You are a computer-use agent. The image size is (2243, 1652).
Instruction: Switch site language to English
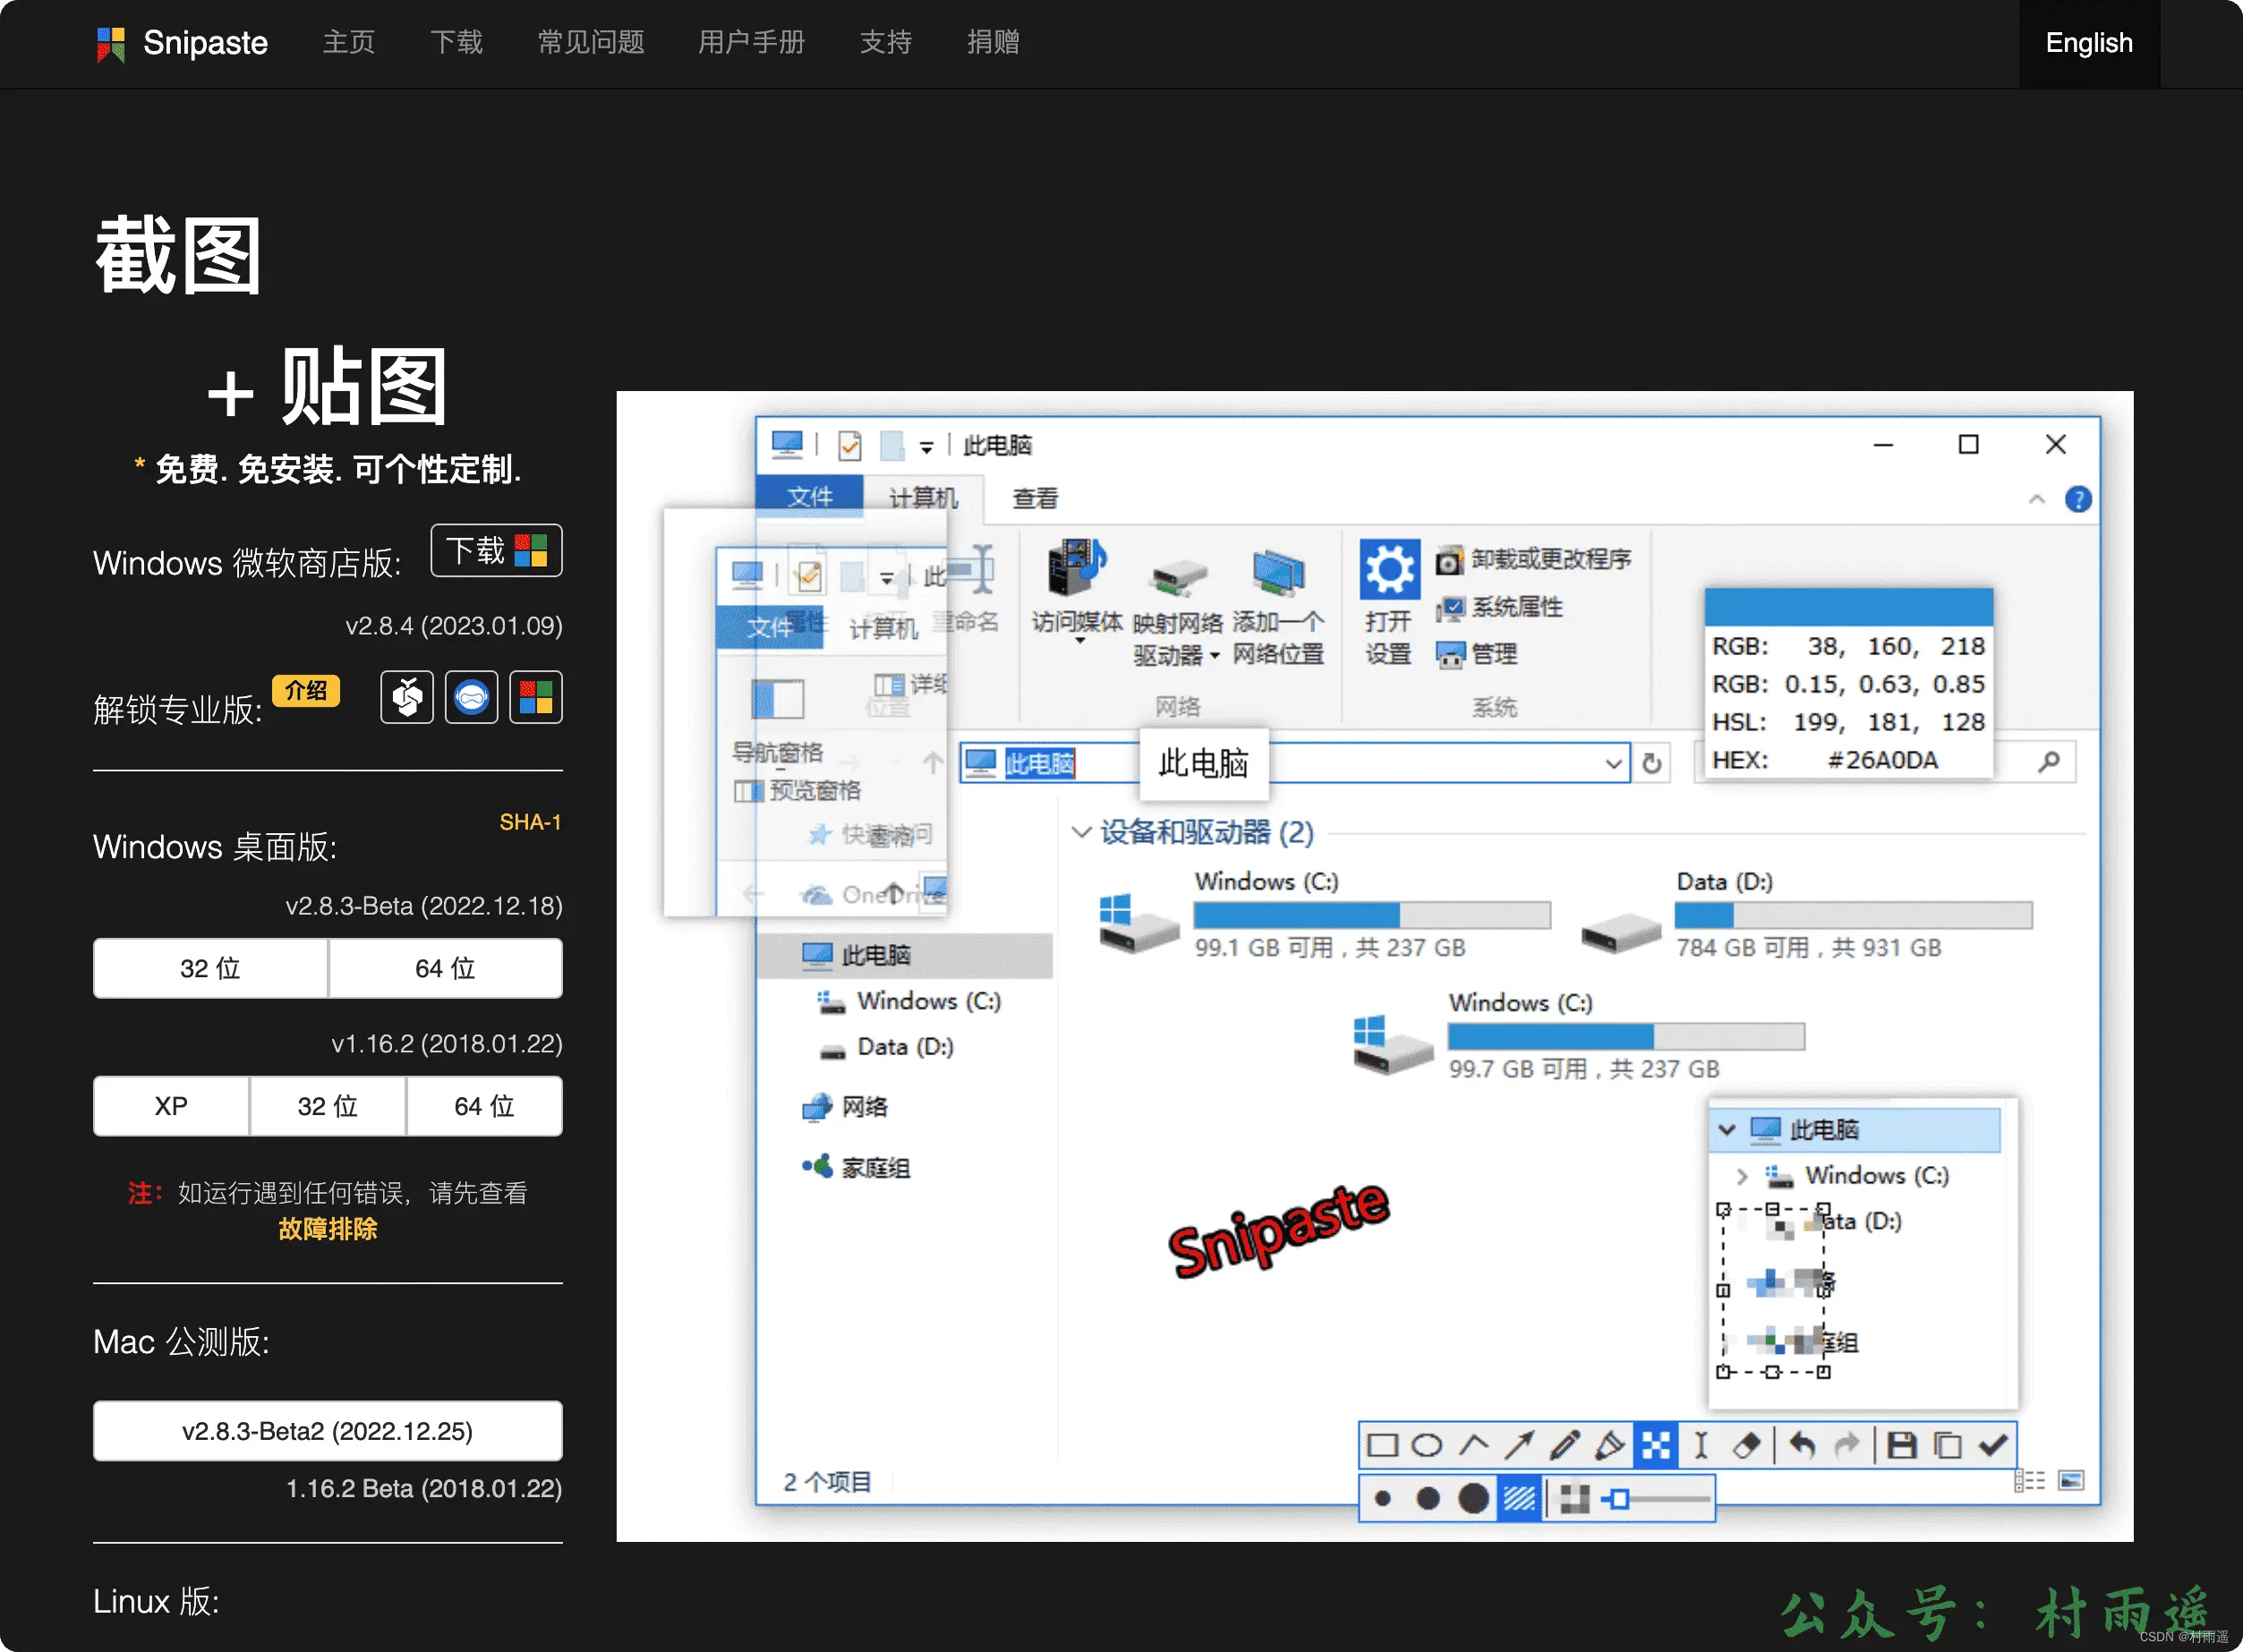(x=2088, y=43)
